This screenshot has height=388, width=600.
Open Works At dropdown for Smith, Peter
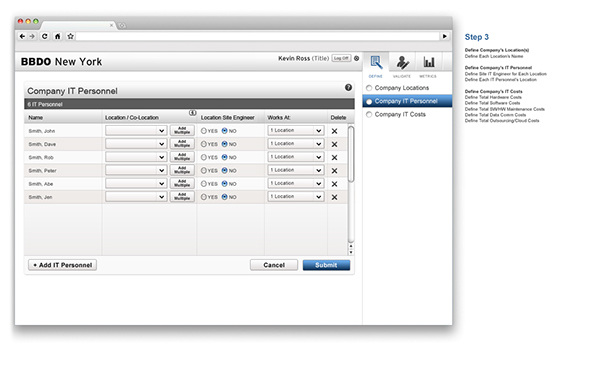[x=296, y=170]
